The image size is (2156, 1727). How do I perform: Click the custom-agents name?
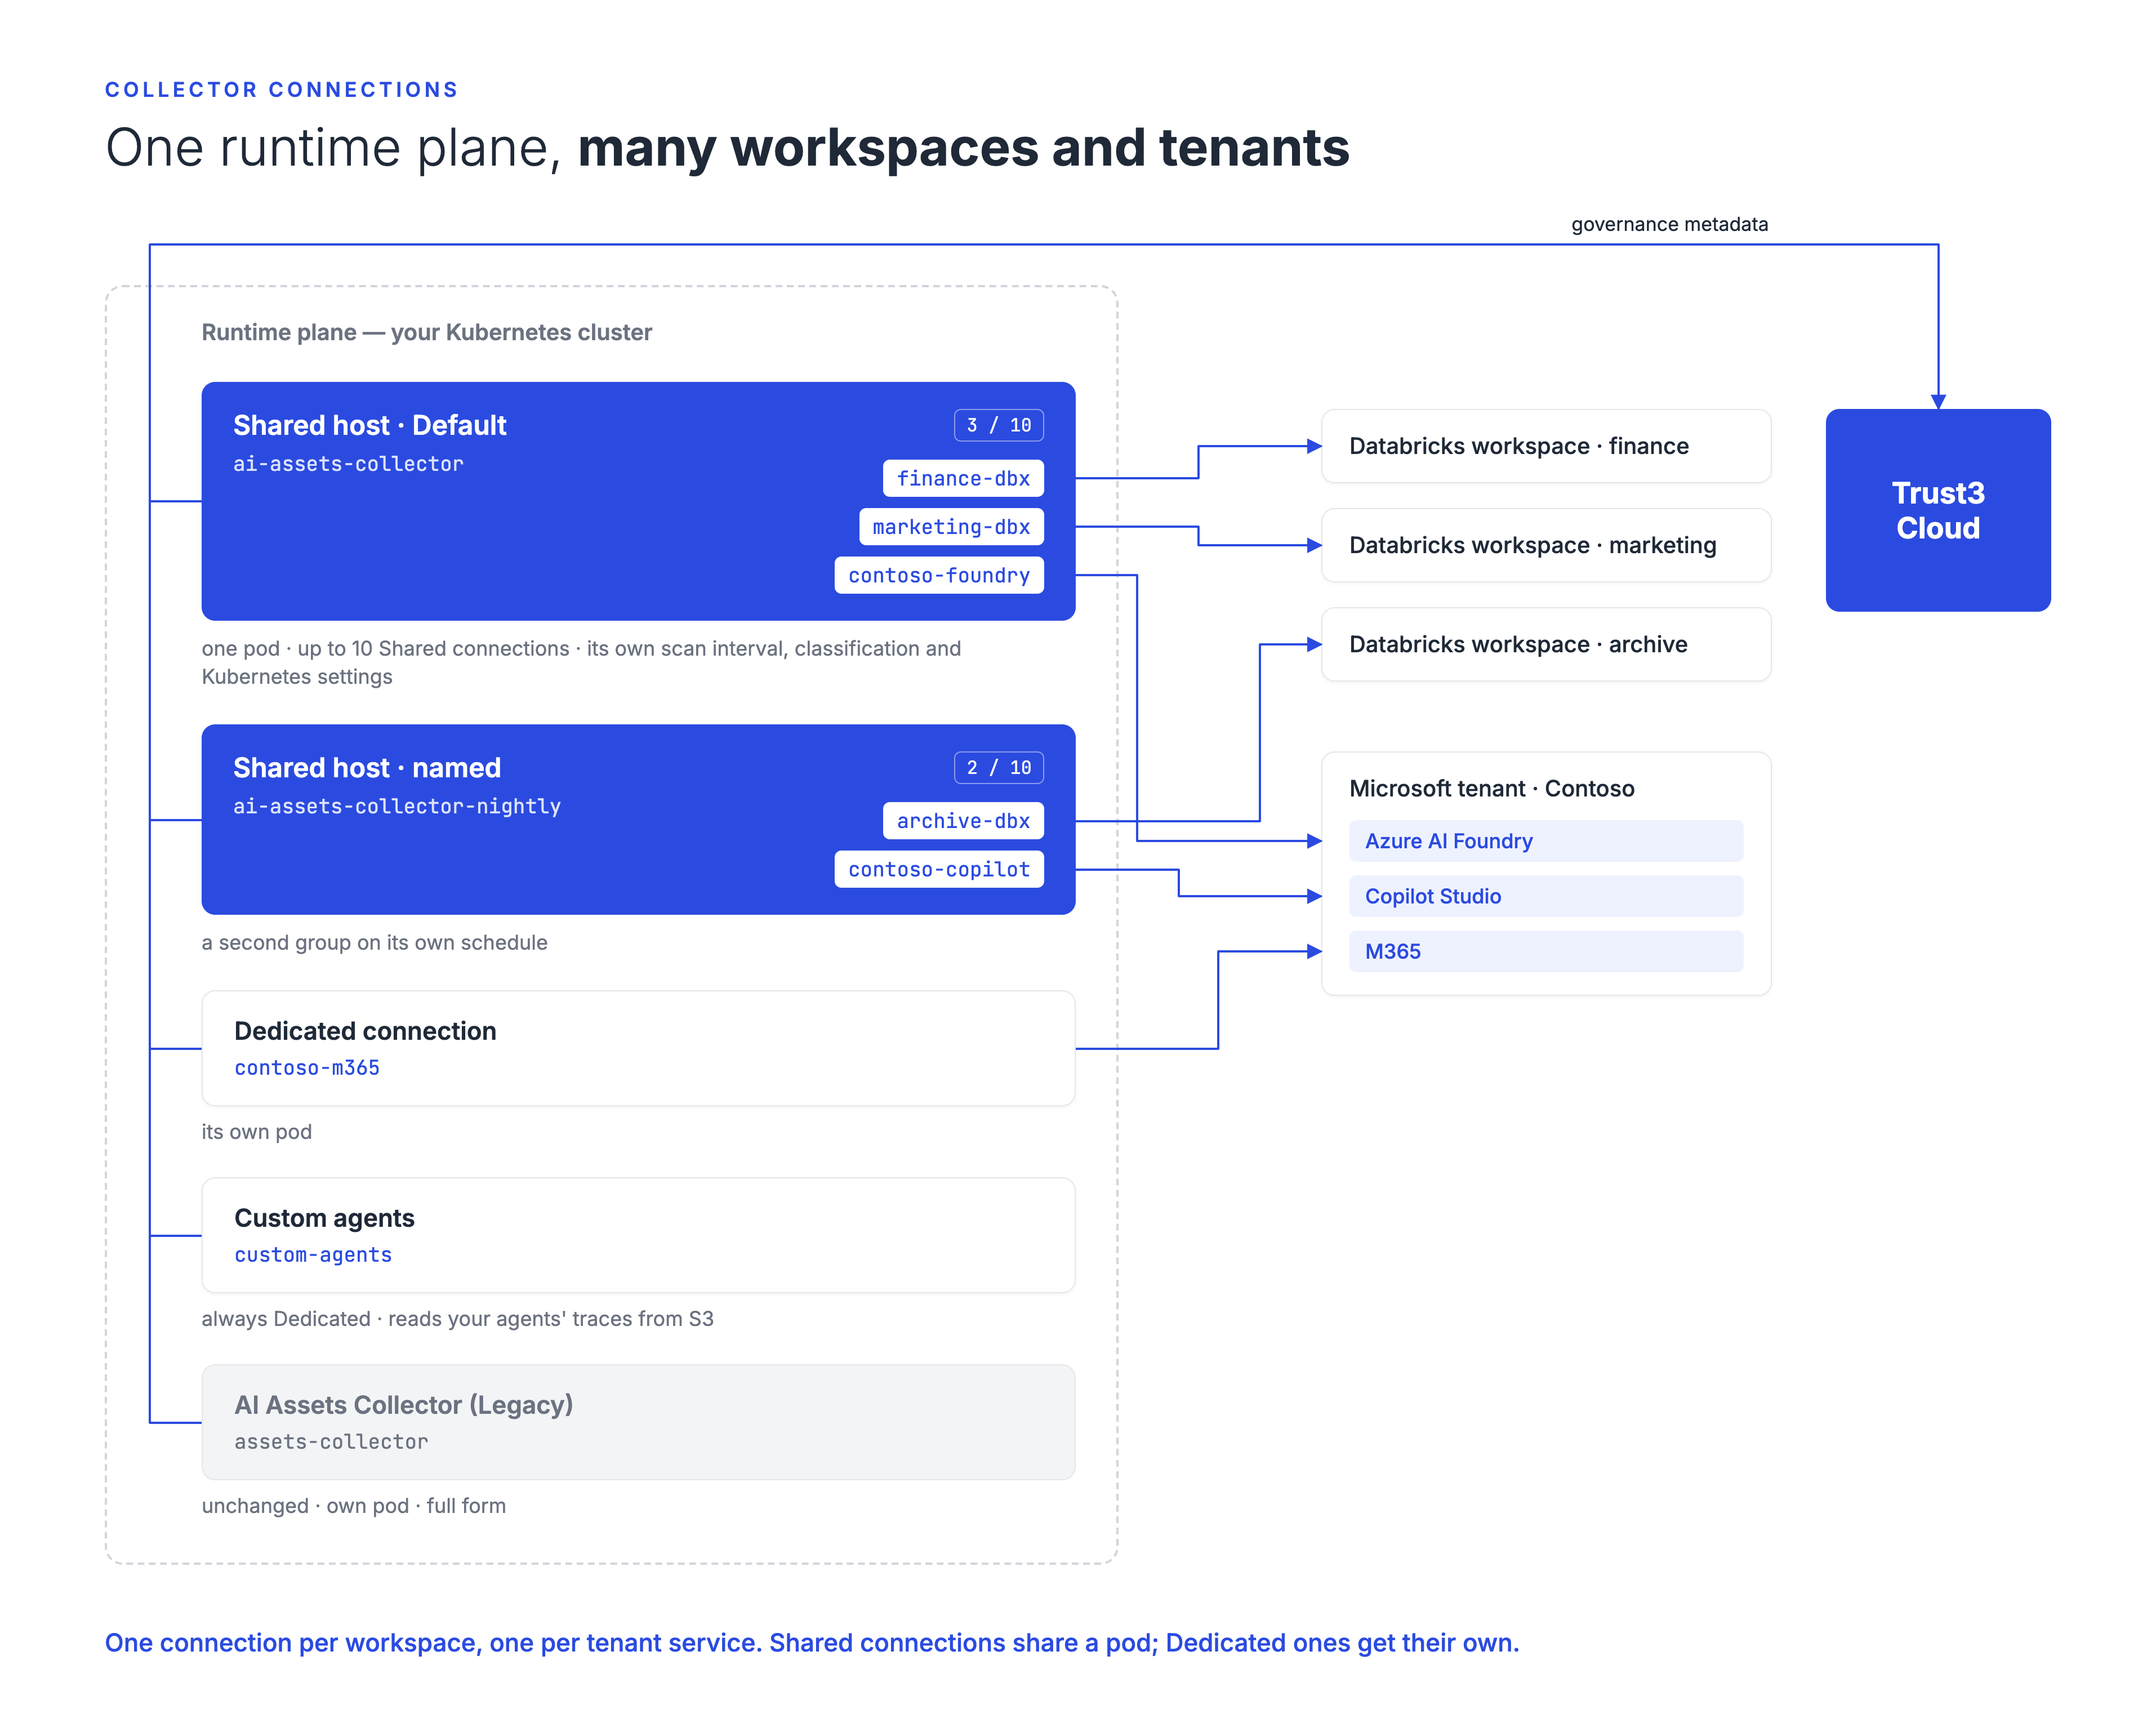click(x=313, y=1255)
